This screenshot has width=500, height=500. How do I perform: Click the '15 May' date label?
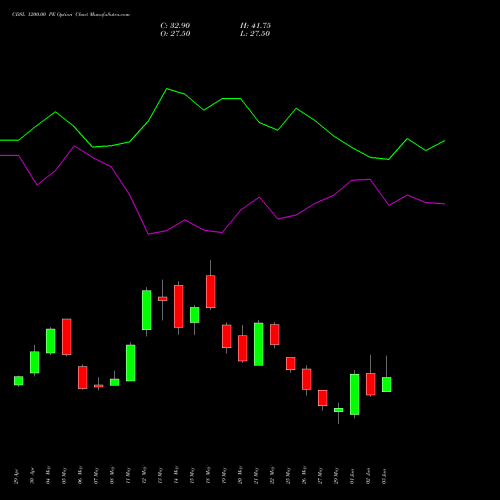coord(193,475)
